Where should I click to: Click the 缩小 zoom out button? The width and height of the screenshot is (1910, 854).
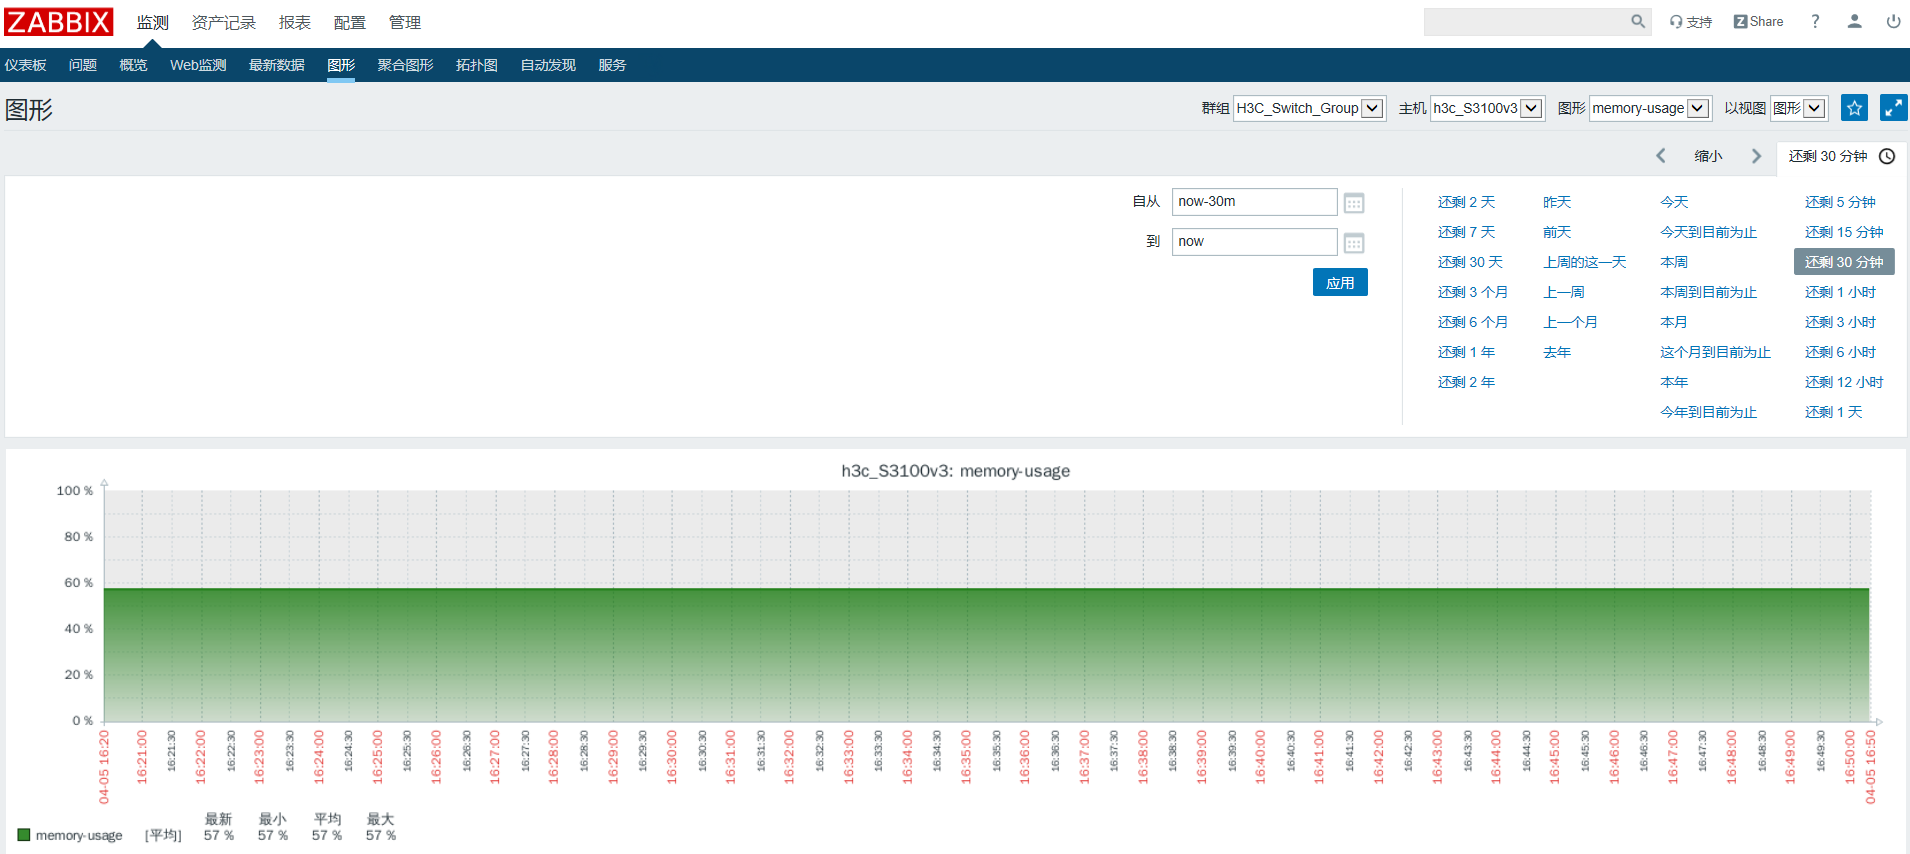click(x=1708, y=156)
